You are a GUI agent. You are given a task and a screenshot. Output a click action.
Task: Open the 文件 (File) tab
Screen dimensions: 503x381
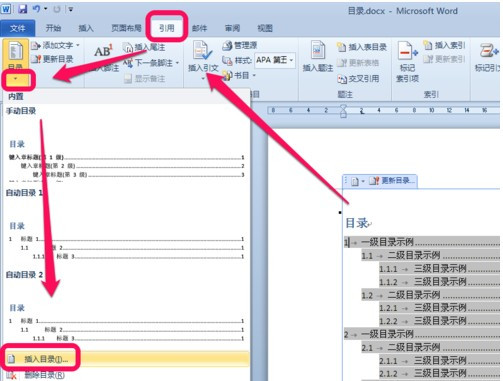(x=17, y=28)
